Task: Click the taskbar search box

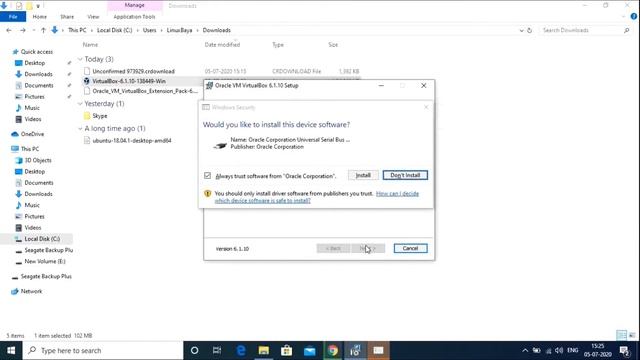Action: [x=103, y=351]
